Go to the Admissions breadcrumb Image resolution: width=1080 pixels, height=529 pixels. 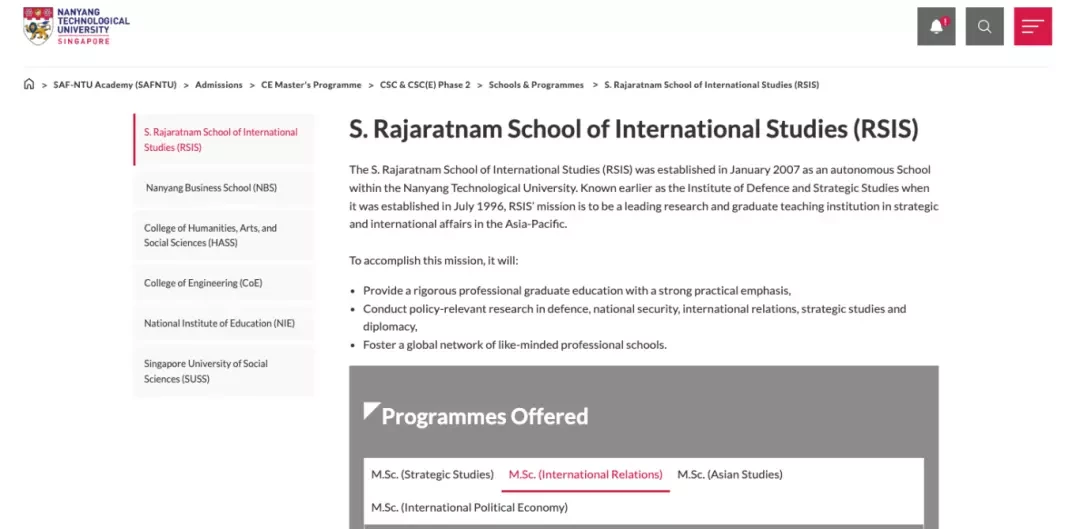(218, 85)
